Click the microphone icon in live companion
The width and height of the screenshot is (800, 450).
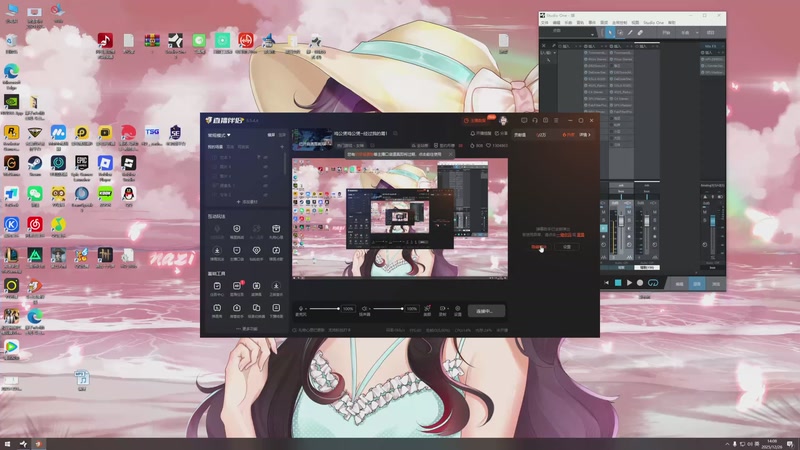point(301,308)
